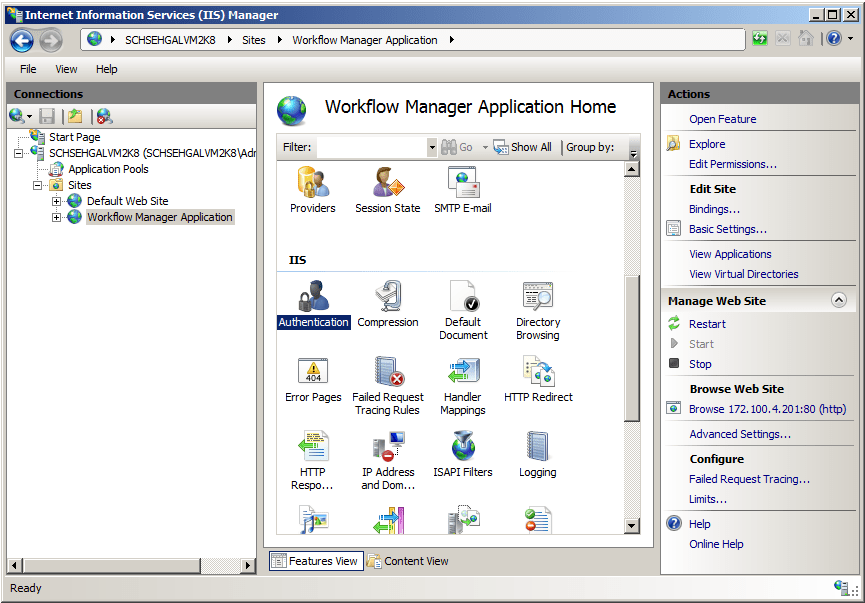The width and height of the screenshot is (865, 603).
Task: Click the Refresh icon in the address bar
Action: pos(760,38)
